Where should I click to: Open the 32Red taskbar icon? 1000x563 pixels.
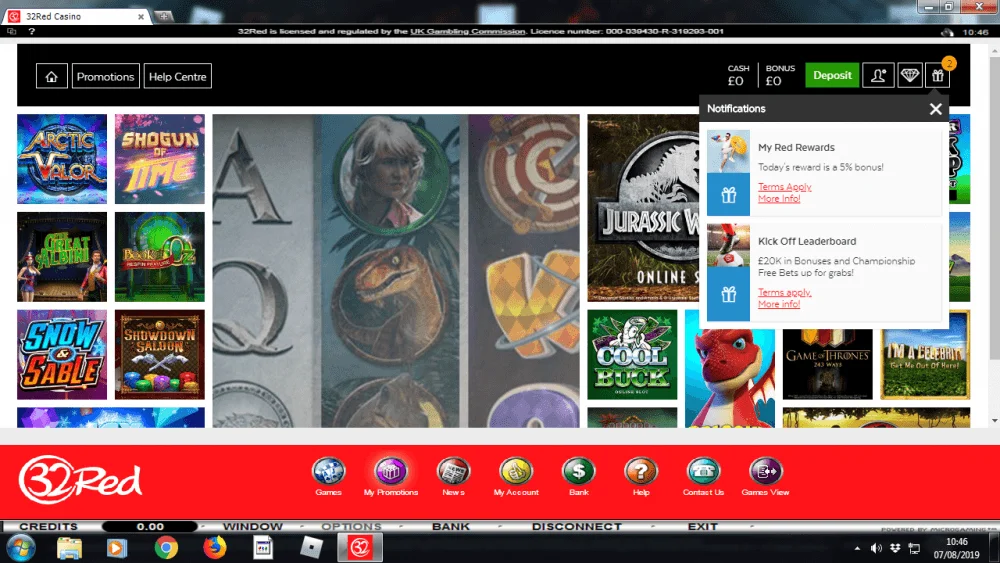[360, 548]
